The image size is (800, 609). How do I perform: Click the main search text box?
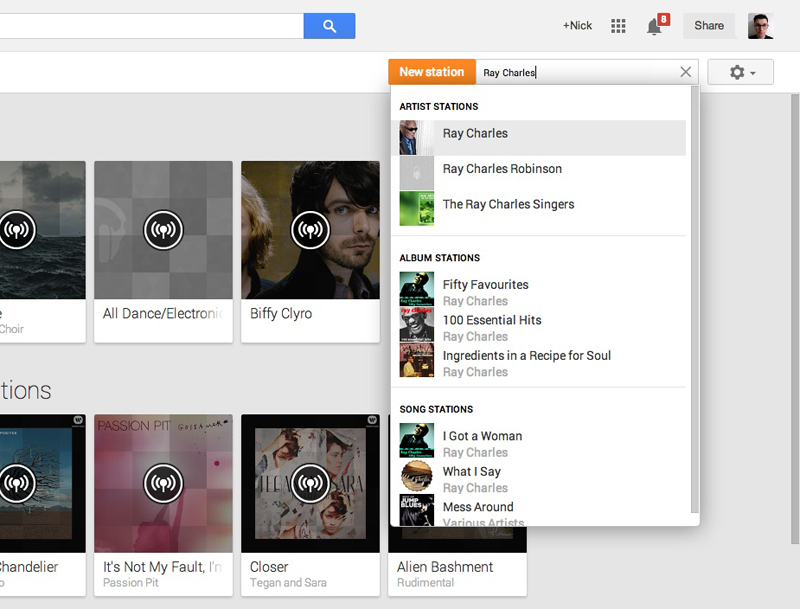(152, 26)
